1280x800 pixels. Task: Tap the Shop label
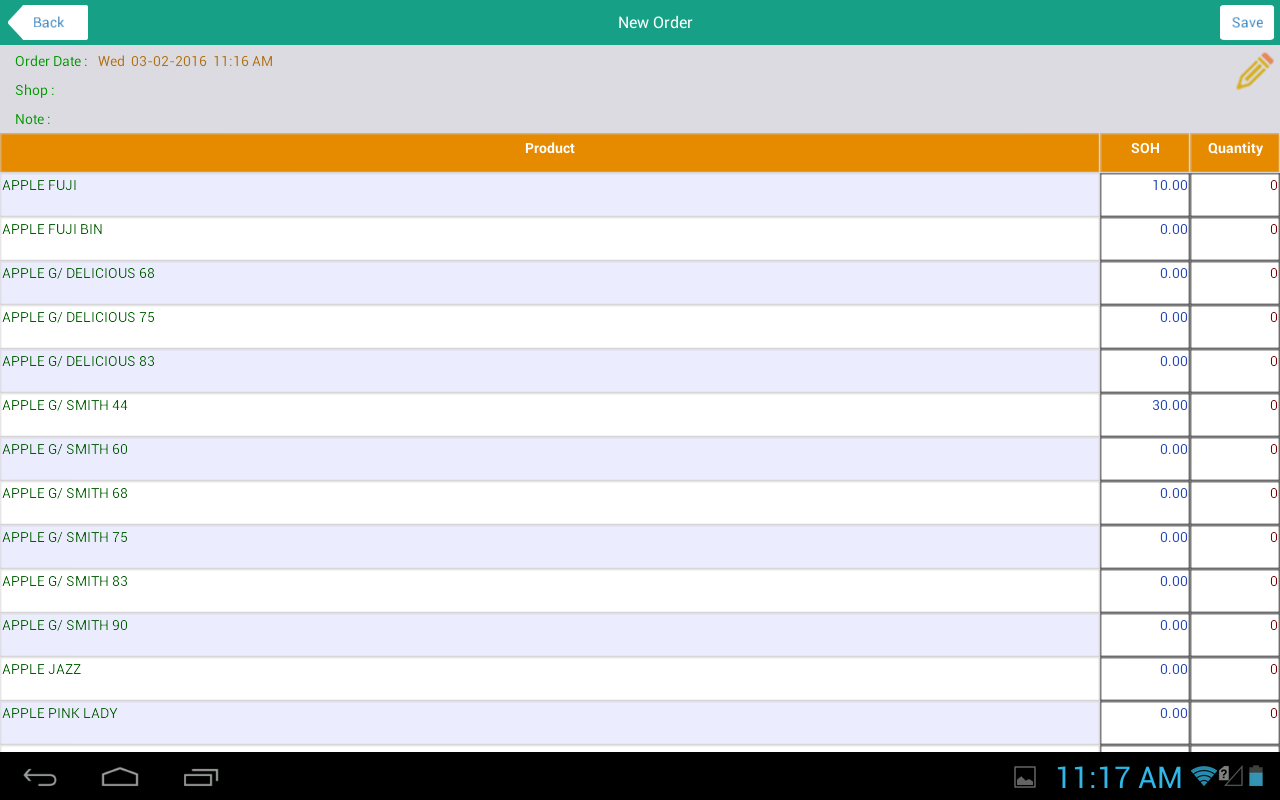click(x=34, y=90)
